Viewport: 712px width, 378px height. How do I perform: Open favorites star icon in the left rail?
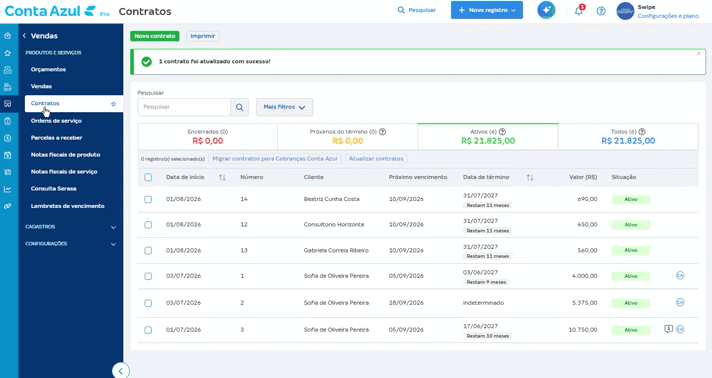(x=8, y=53)
